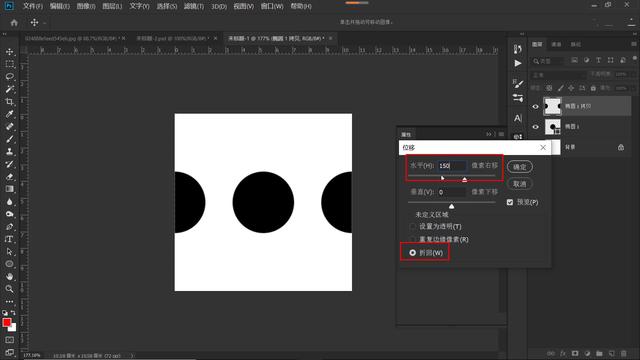The image size is (640, 360).
Task: Select the Wrap Around (W) radio option
Action: pos(413,253)
